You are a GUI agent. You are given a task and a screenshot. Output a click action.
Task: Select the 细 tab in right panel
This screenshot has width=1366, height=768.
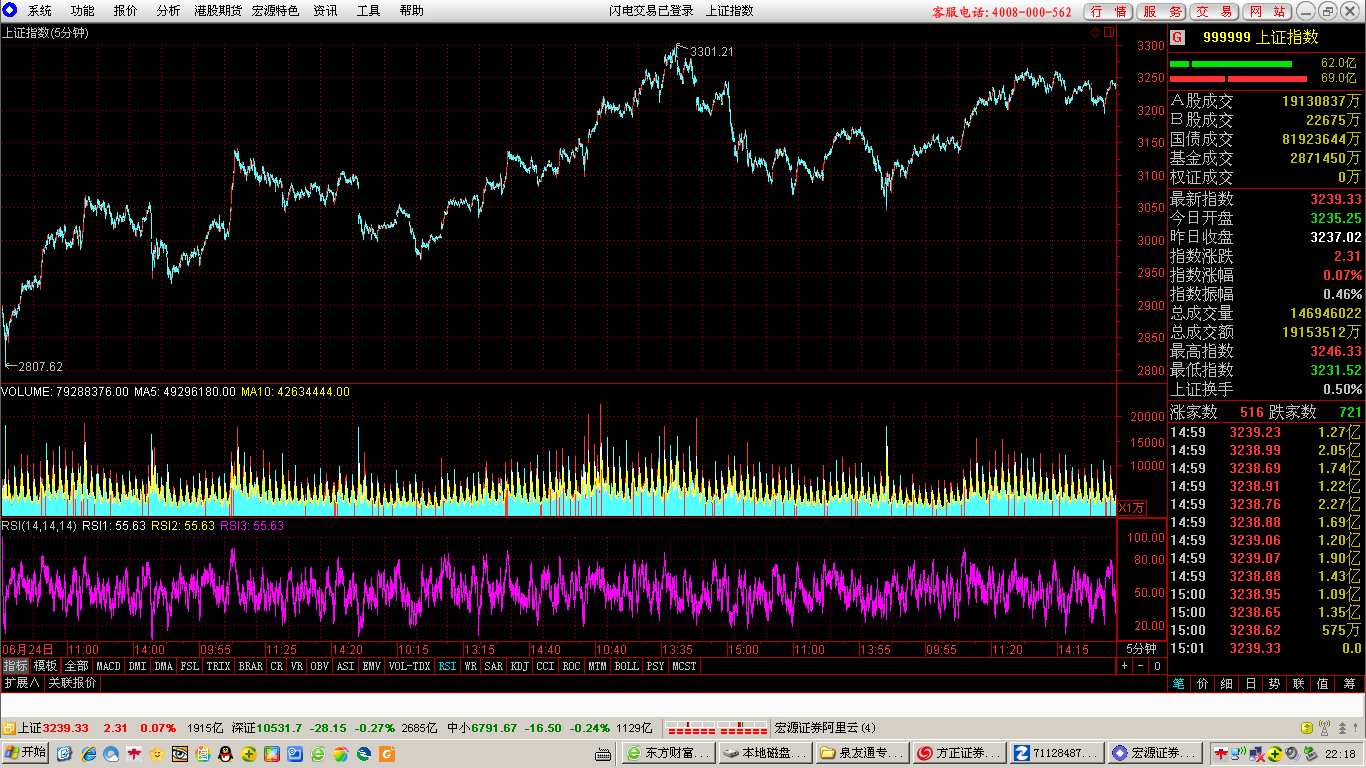(x=1227, y=684)
